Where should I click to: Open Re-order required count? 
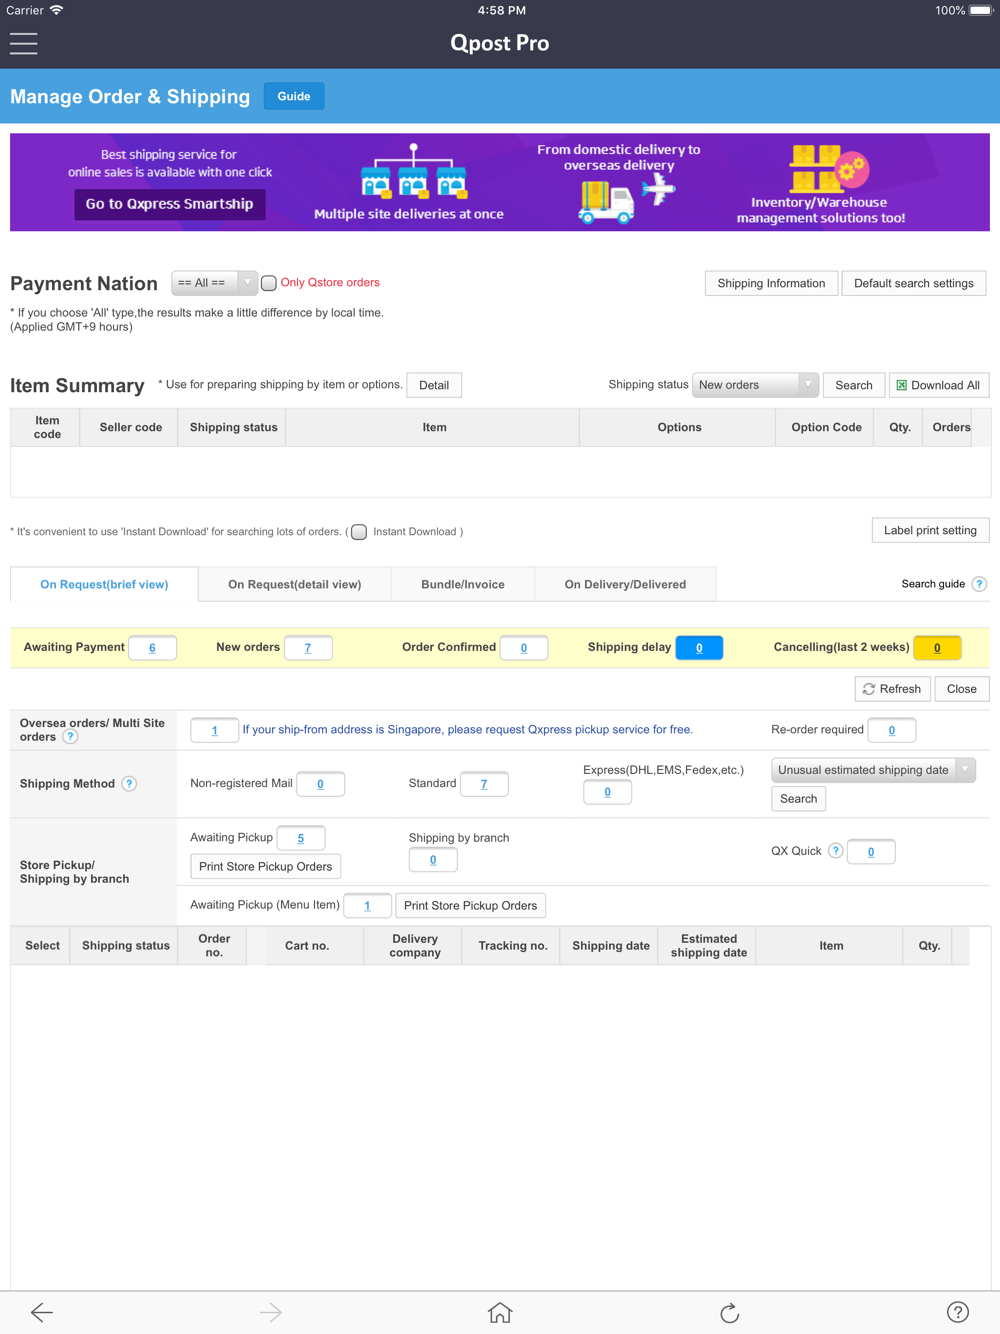[x=892, y=730]
